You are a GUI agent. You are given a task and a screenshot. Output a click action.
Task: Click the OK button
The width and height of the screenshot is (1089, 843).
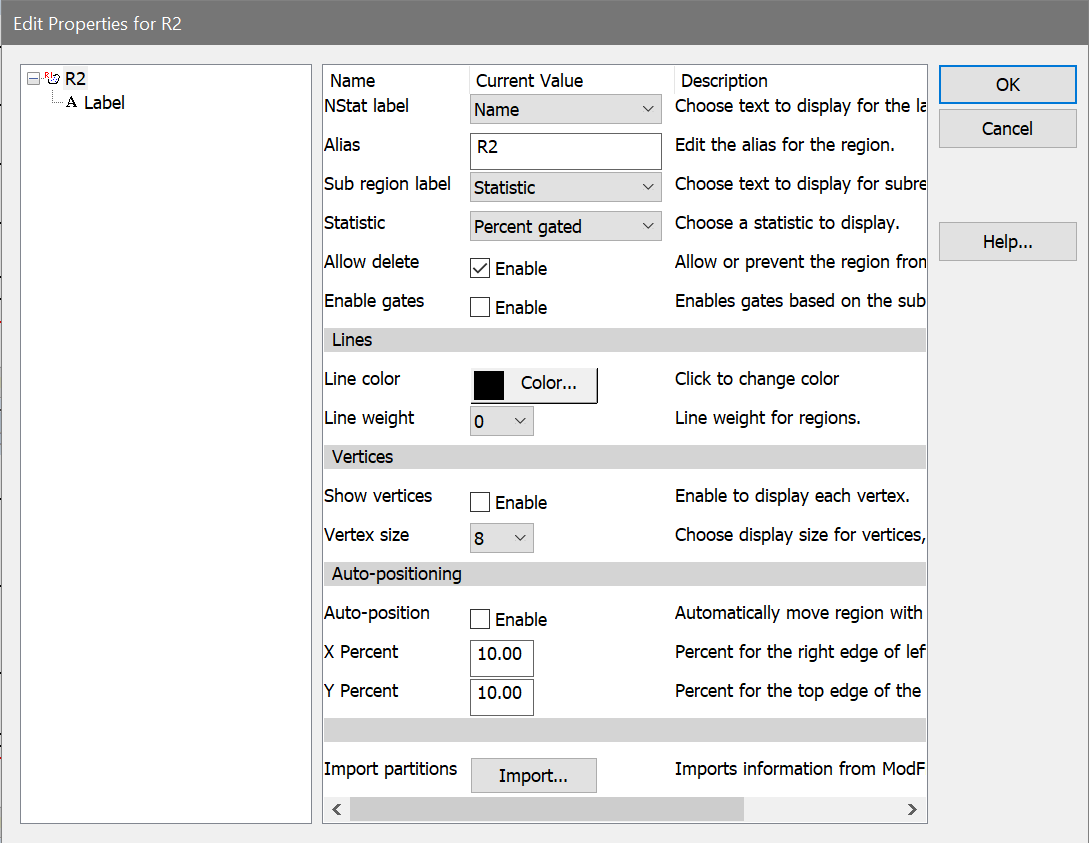tap(1007, 85)
